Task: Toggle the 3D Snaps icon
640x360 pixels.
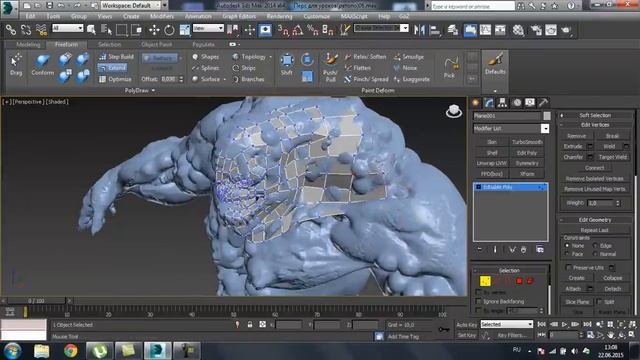Action: (283, 30)
